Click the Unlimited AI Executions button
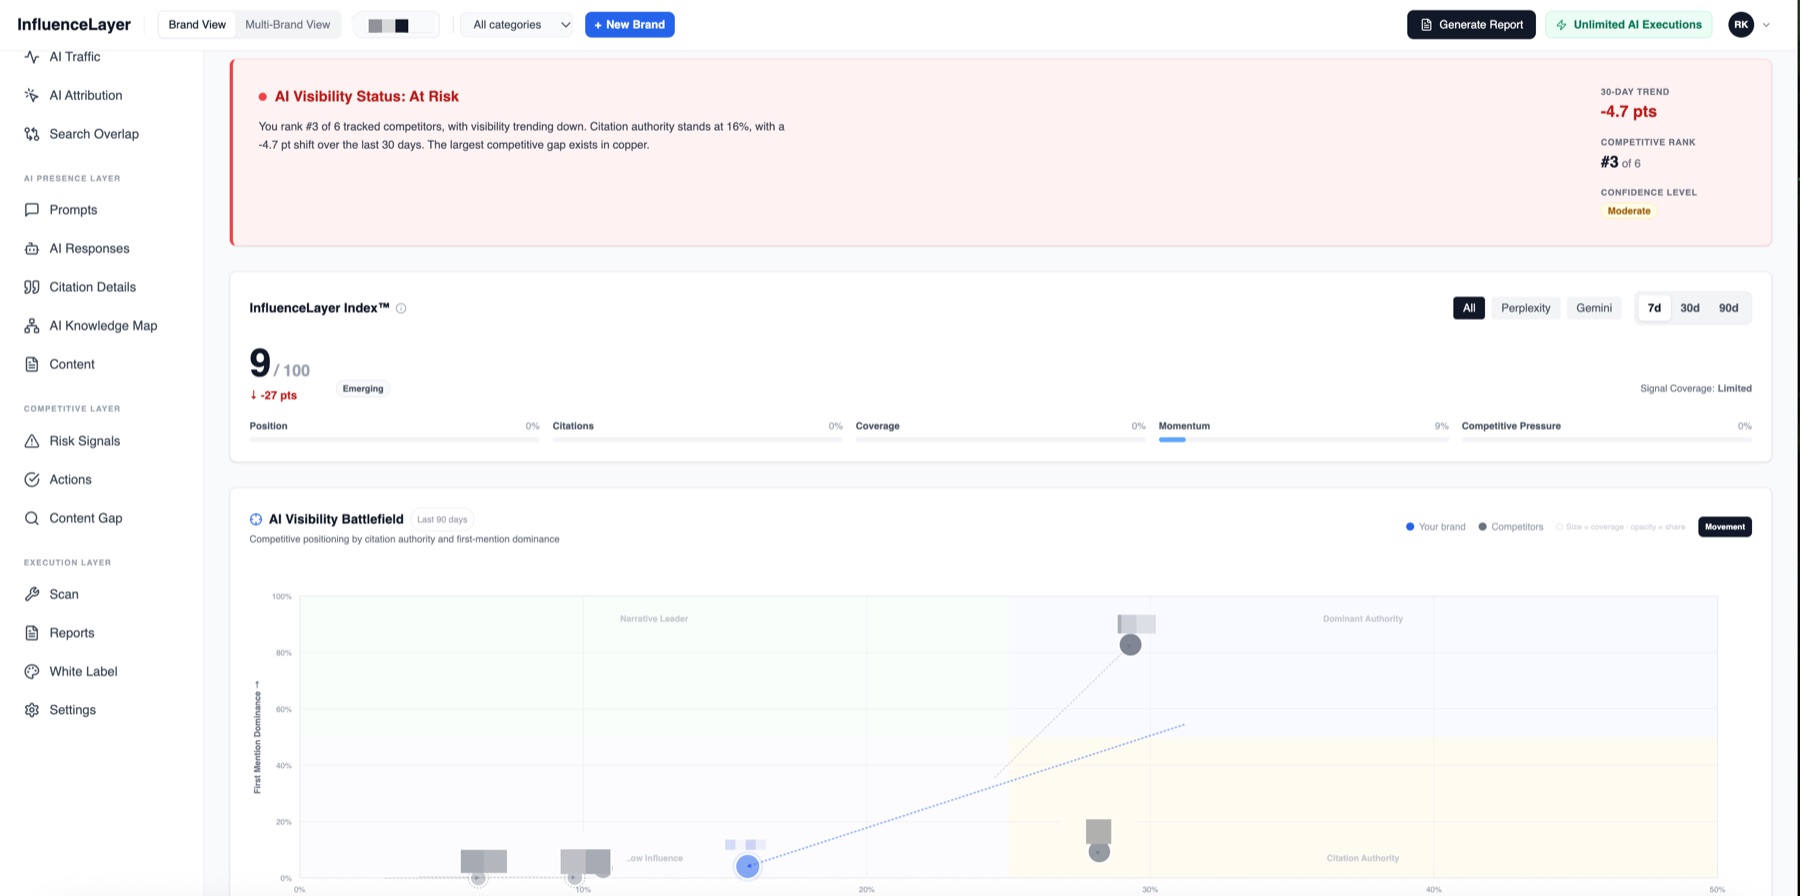Viewport: 1800px width, 896px height. click(1628, 25)
